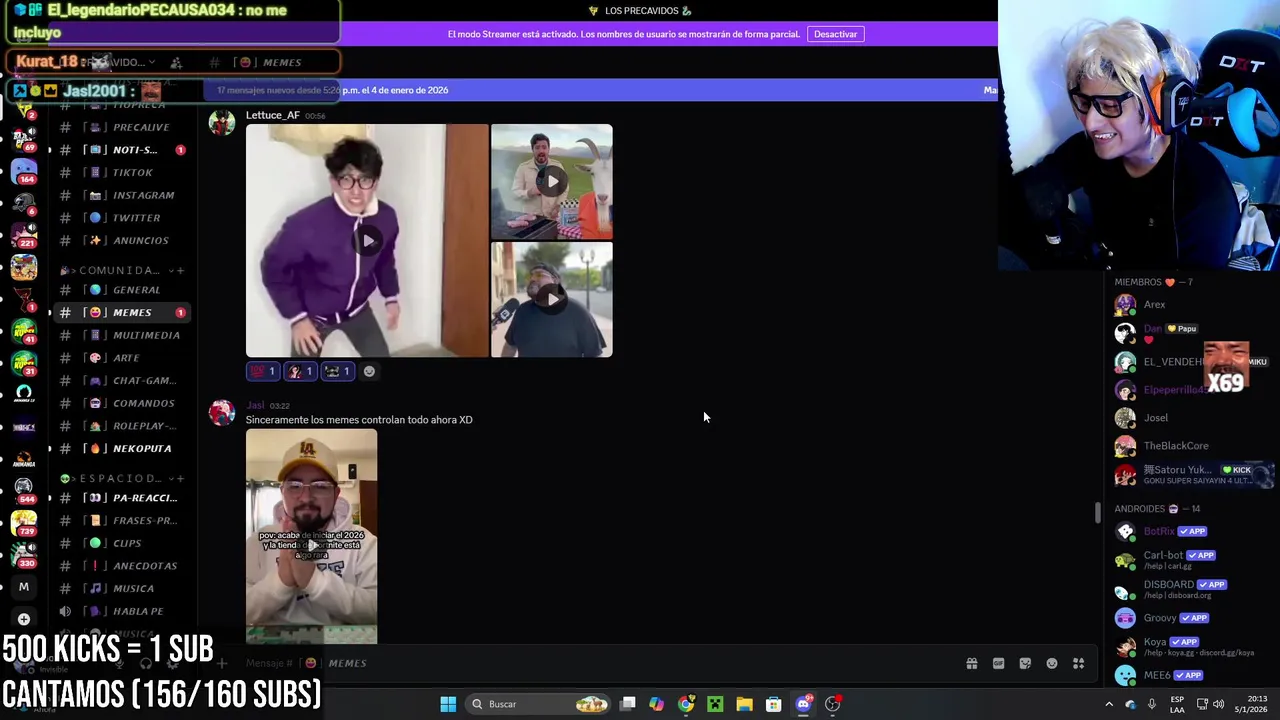Screen dimensions: 1280x720
Task: Click Lettuce_AF's avatar in chat
Action: tap(222, 123)
